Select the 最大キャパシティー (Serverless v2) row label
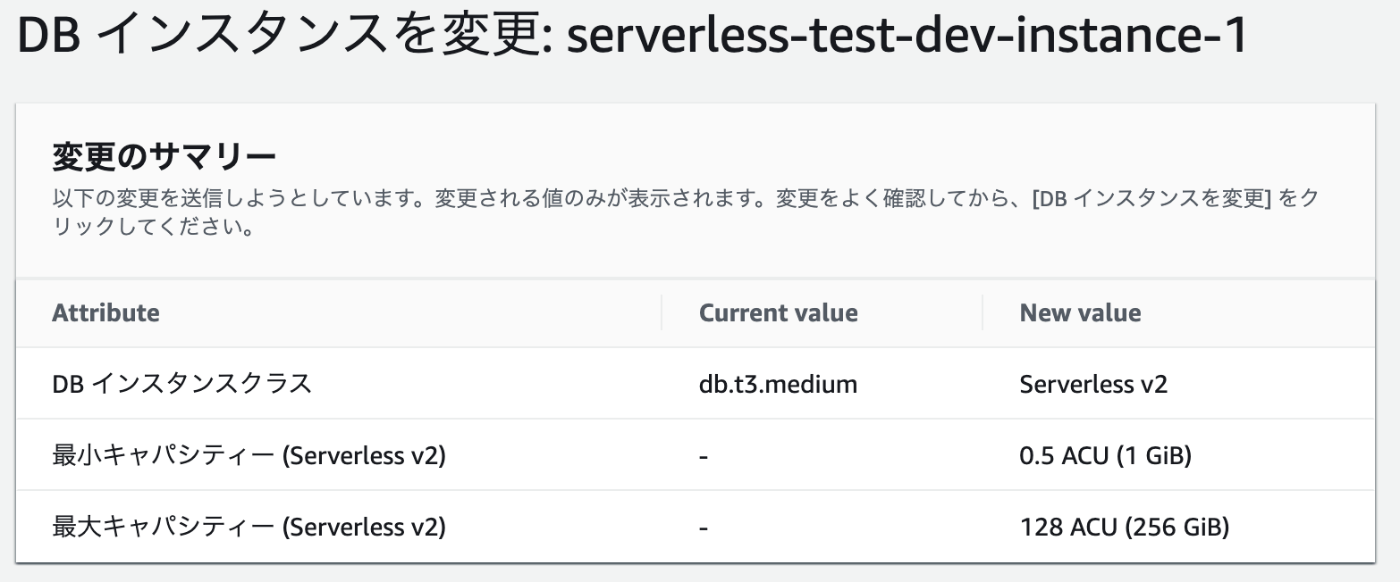This screenshot has height=582, width=1400. [x=249, y=526]
